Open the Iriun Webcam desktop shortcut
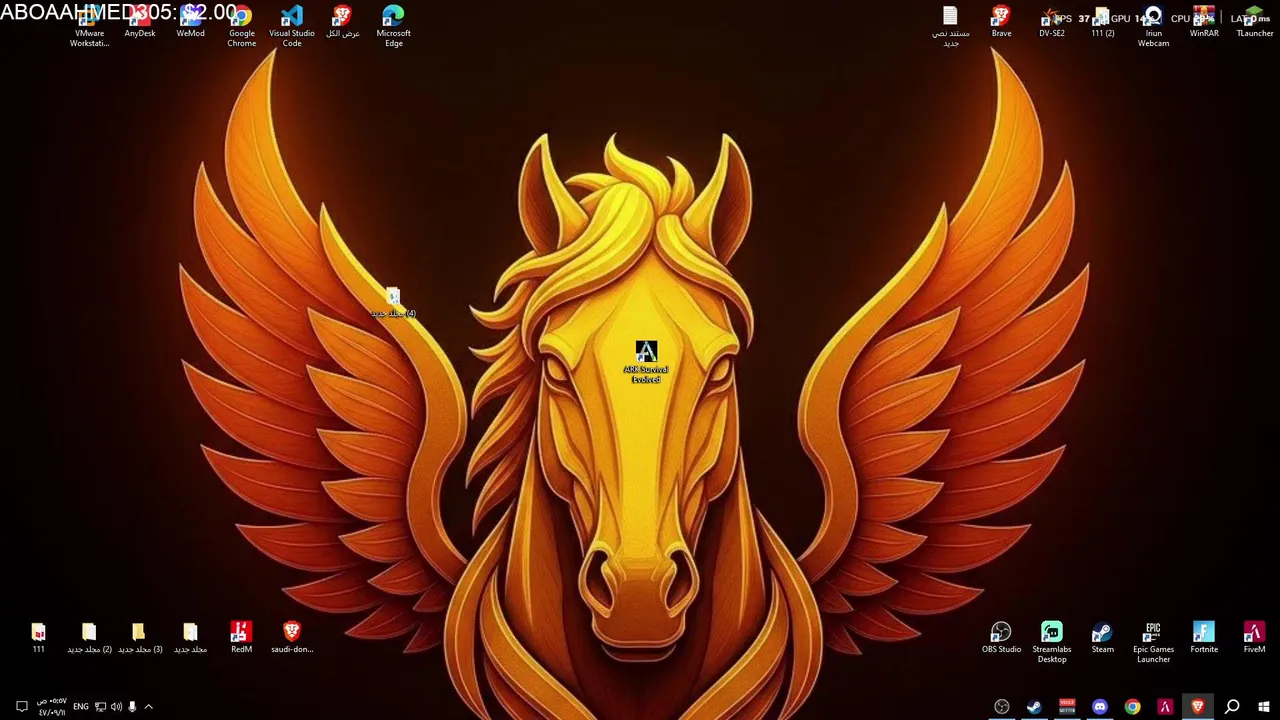 point(1153,27)
